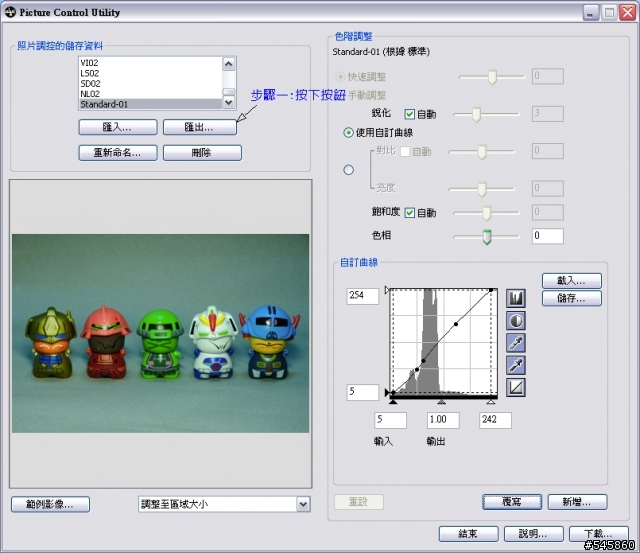Click the reset curve to linear icon

[516, 387]
